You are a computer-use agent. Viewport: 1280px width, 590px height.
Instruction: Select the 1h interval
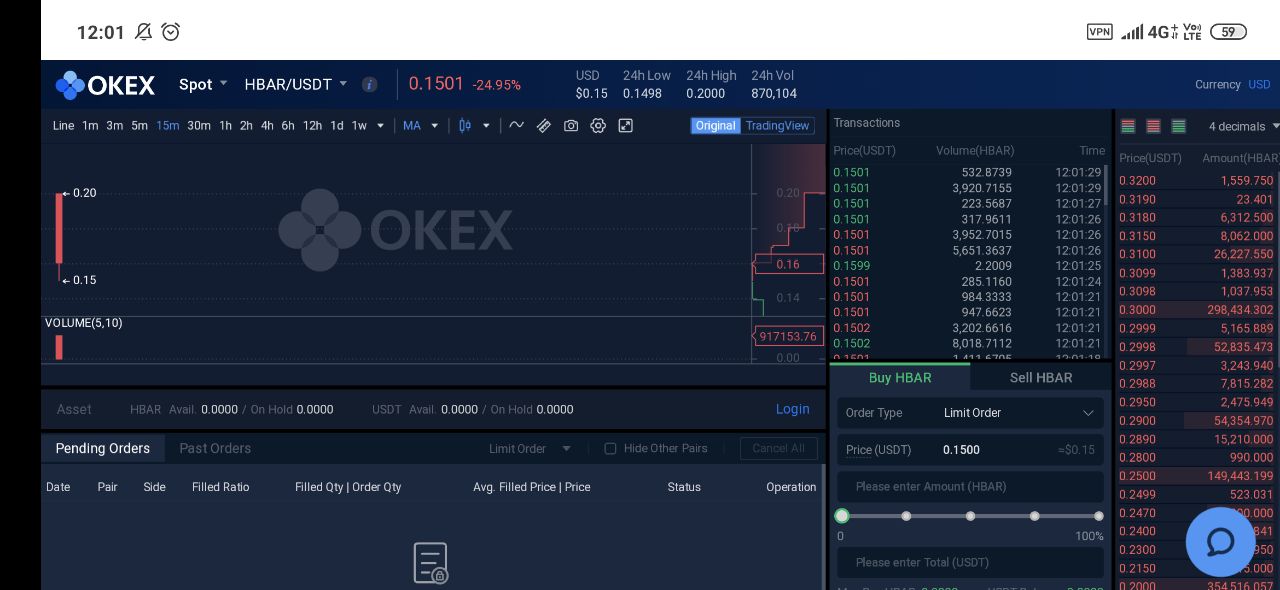[x=225, y=125]
